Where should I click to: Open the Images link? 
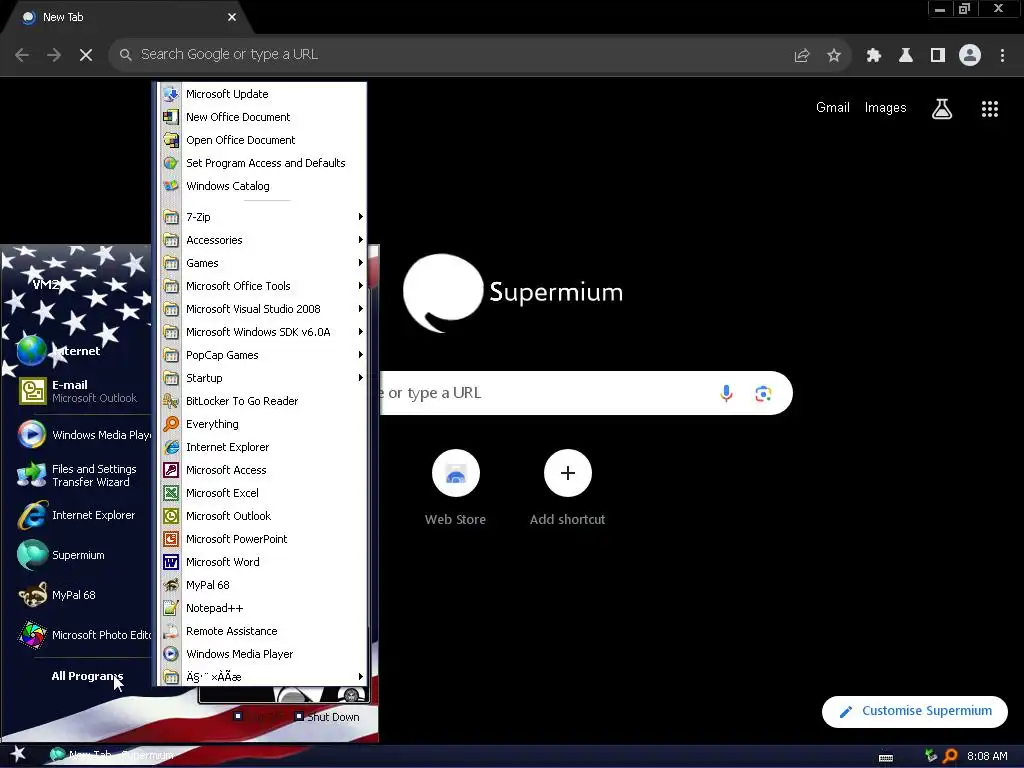[886, 108]
